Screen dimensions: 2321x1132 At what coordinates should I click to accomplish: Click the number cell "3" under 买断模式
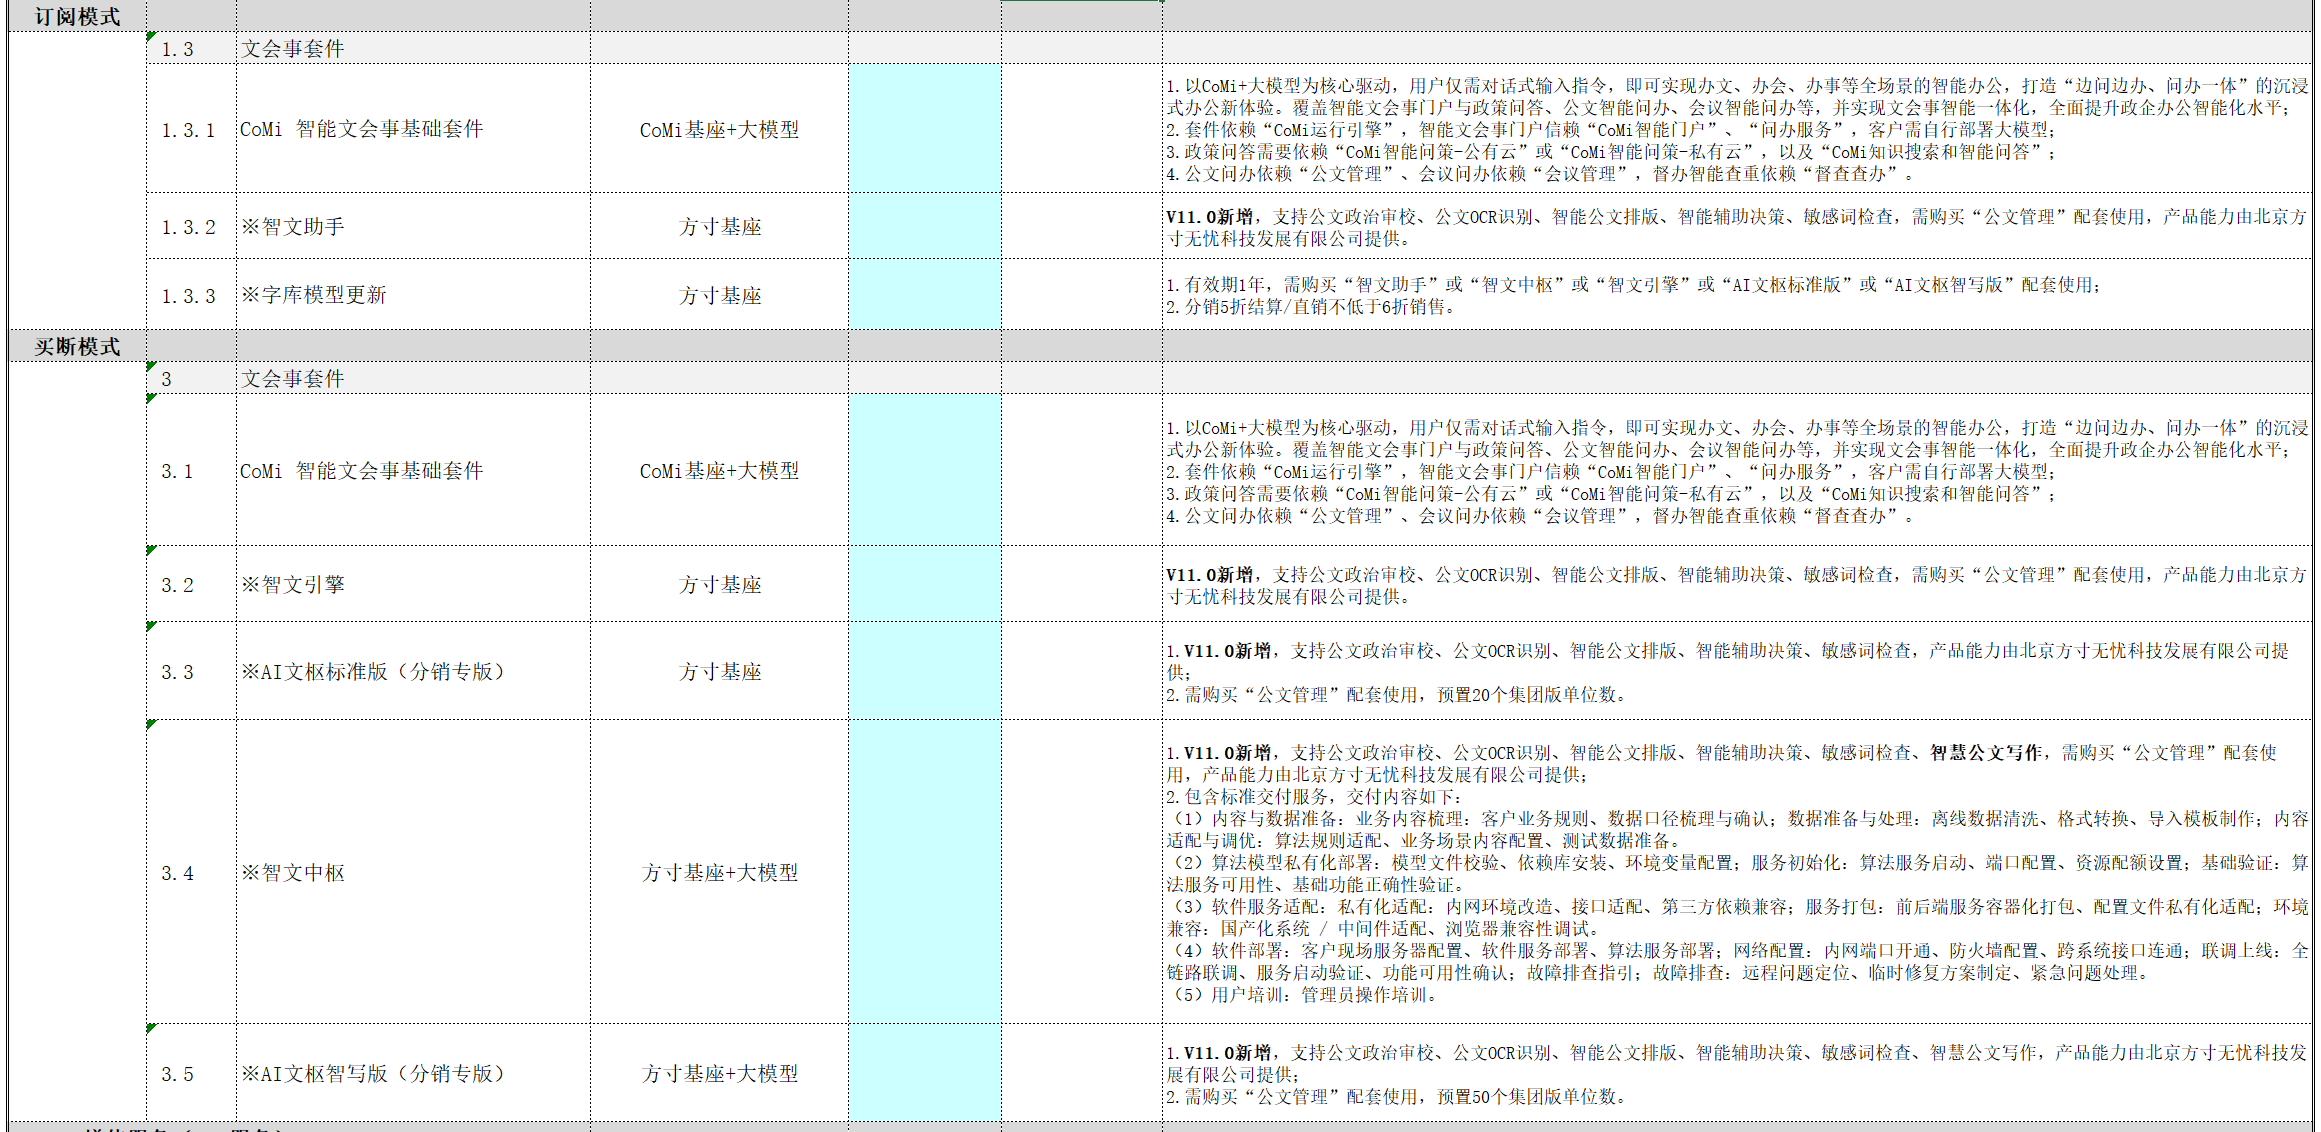(x=191, y=379)
